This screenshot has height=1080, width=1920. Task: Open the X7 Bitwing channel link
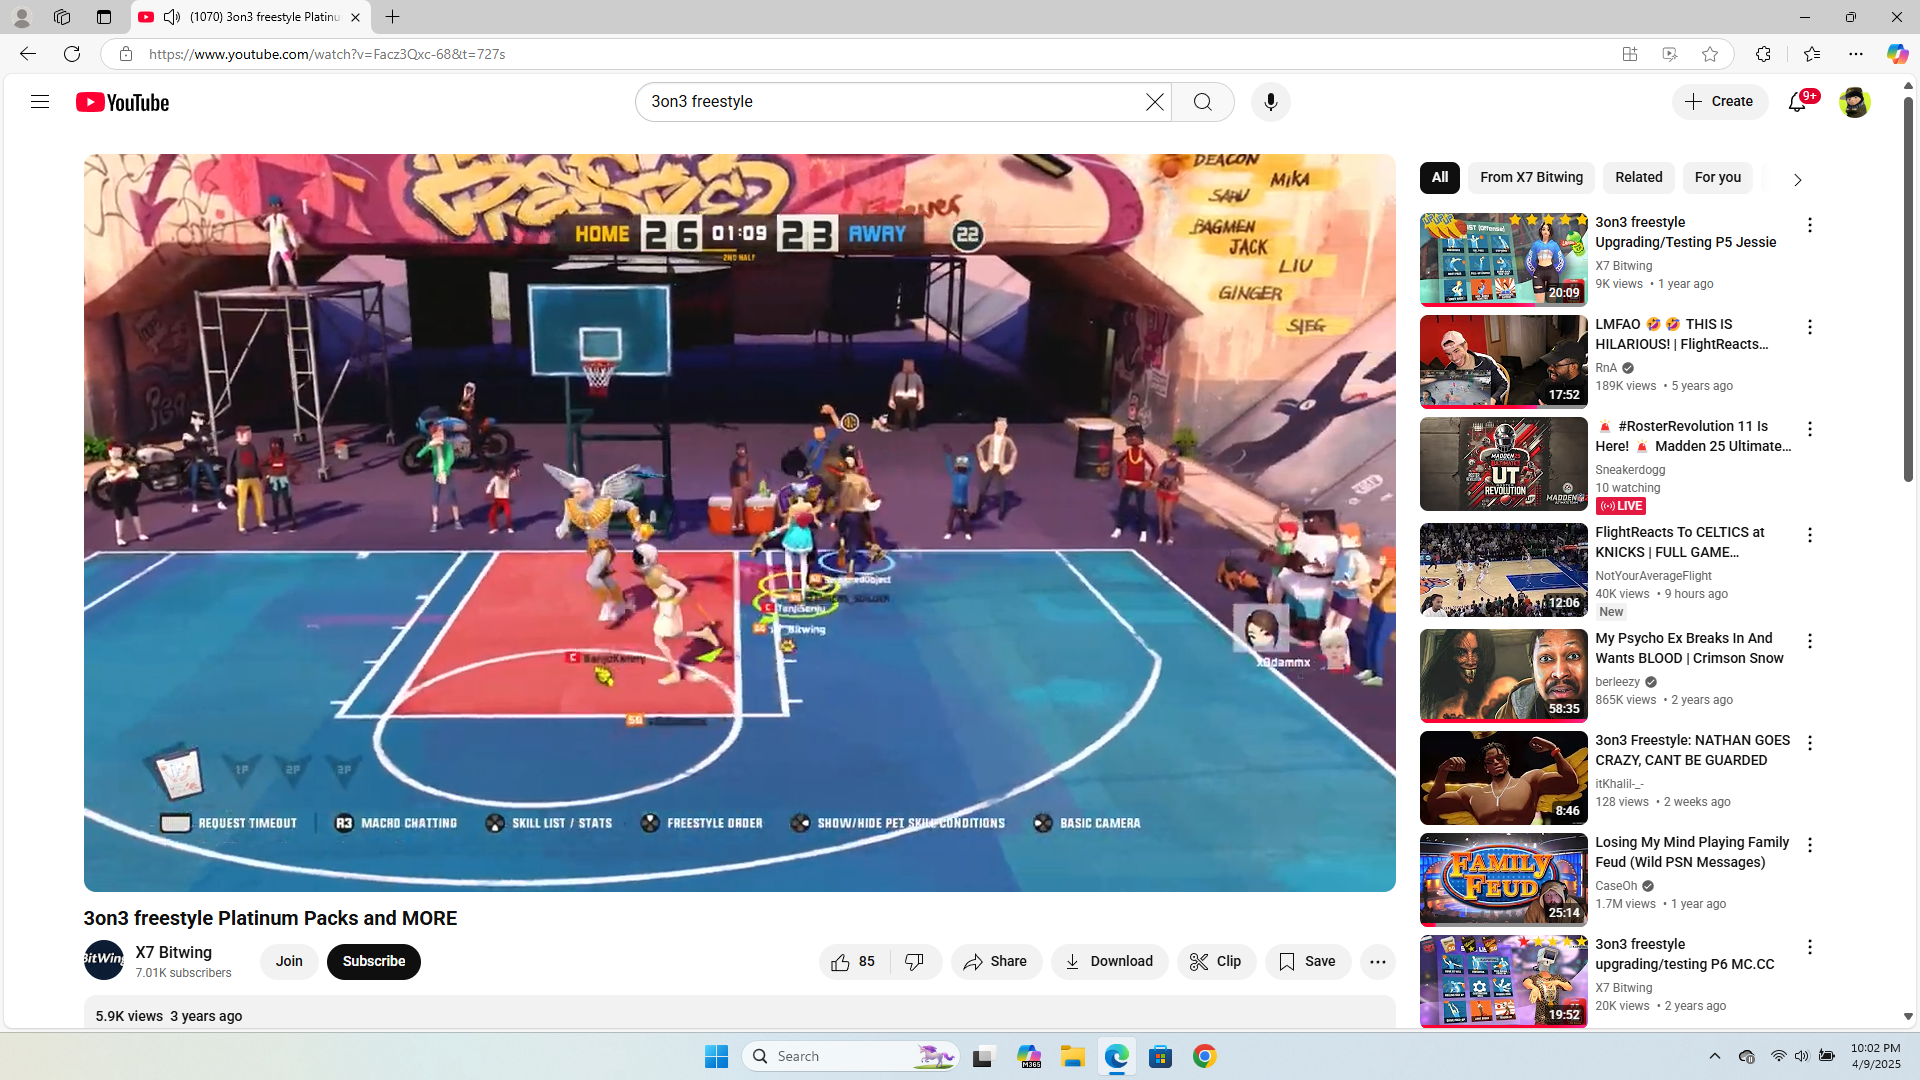(174, 953)
